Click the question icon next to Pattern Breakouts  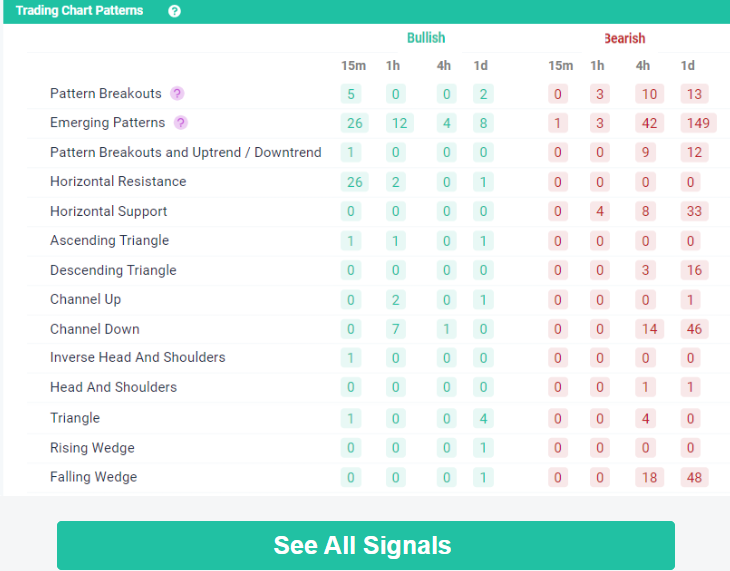177,94
